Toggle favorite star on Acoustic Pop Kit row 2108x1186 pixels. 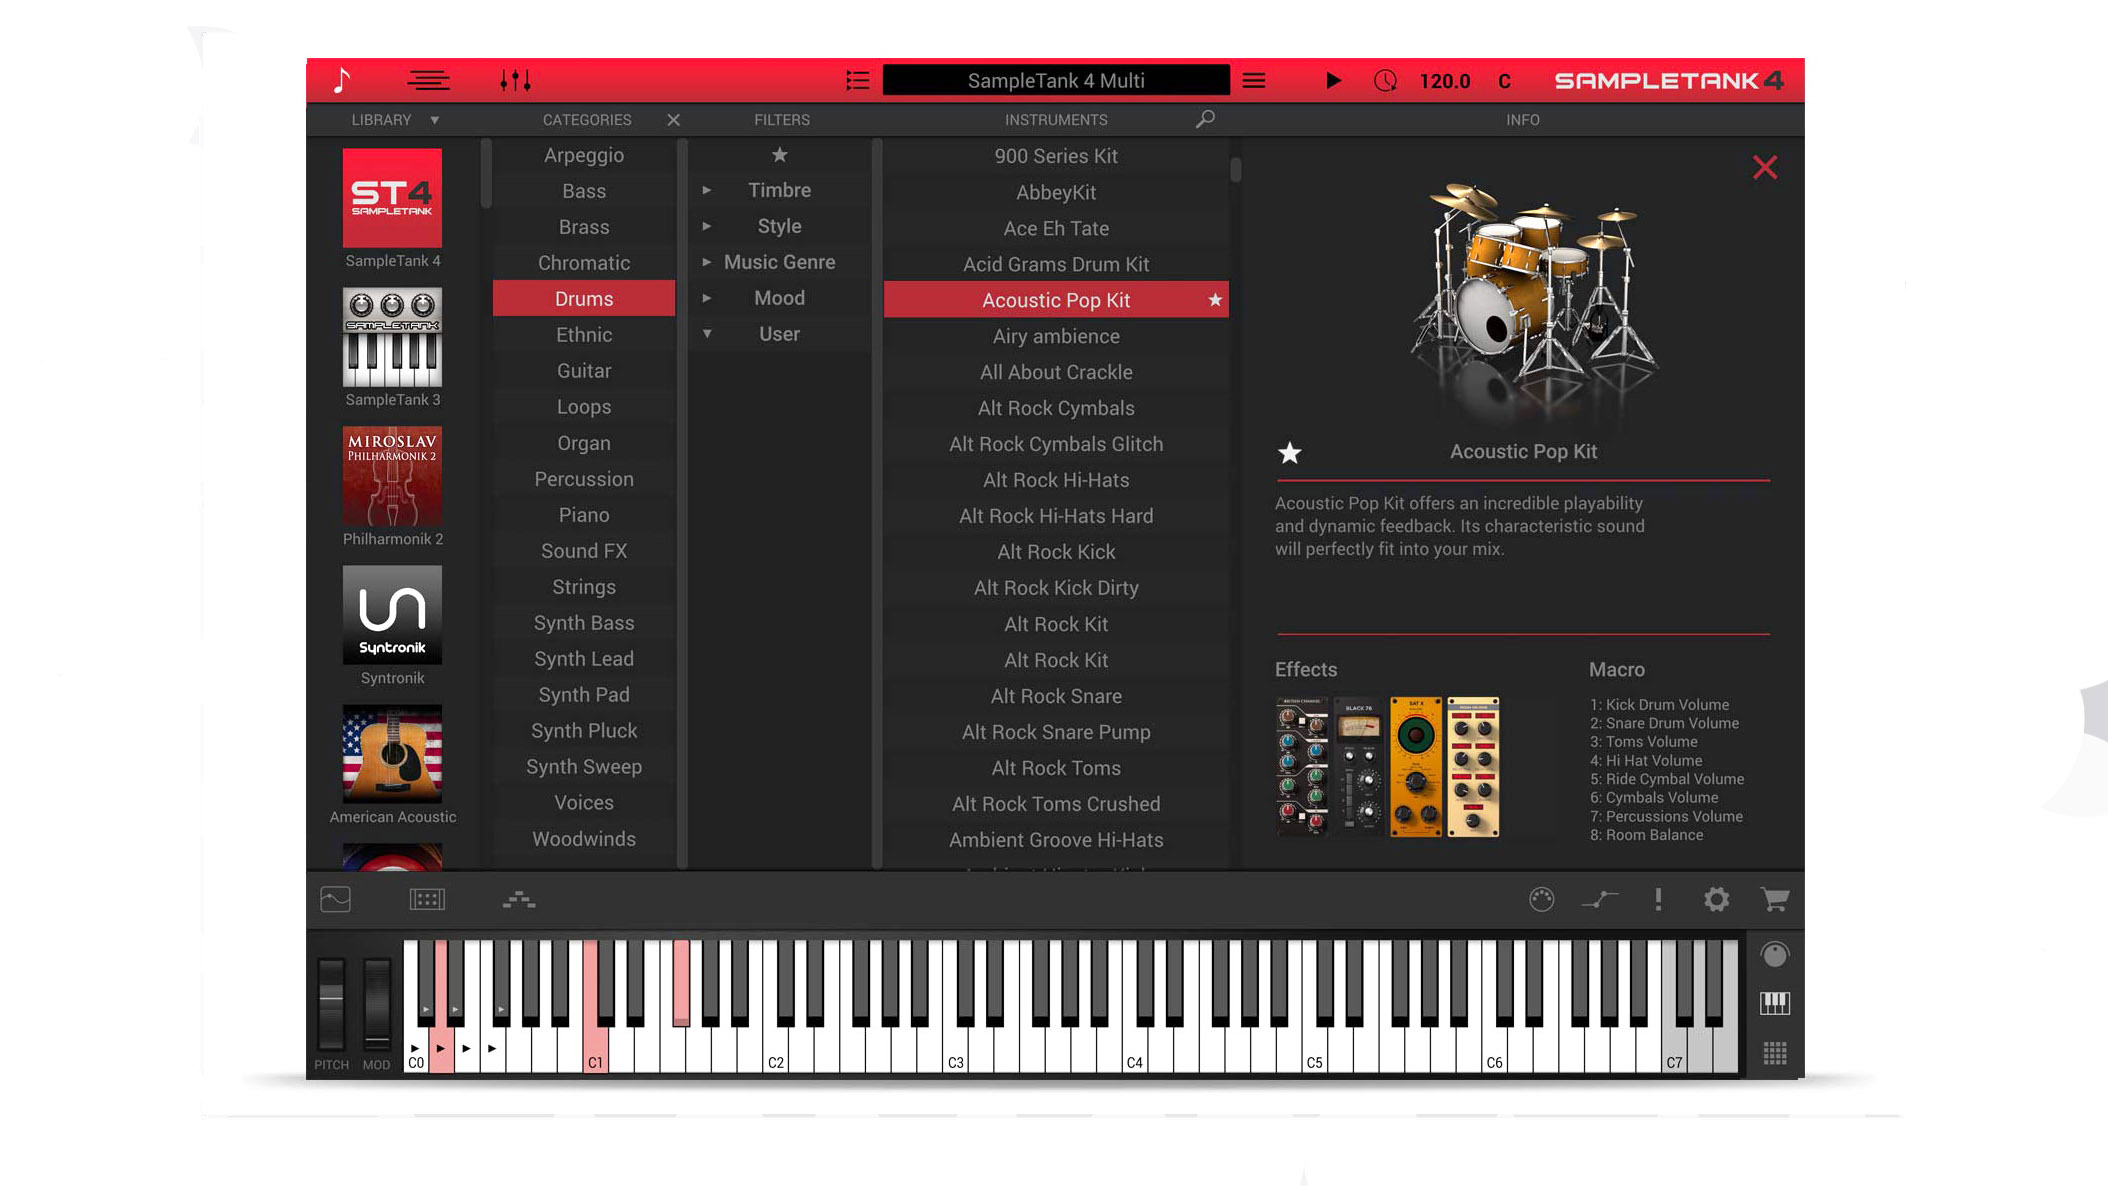tap(1215, 300)
